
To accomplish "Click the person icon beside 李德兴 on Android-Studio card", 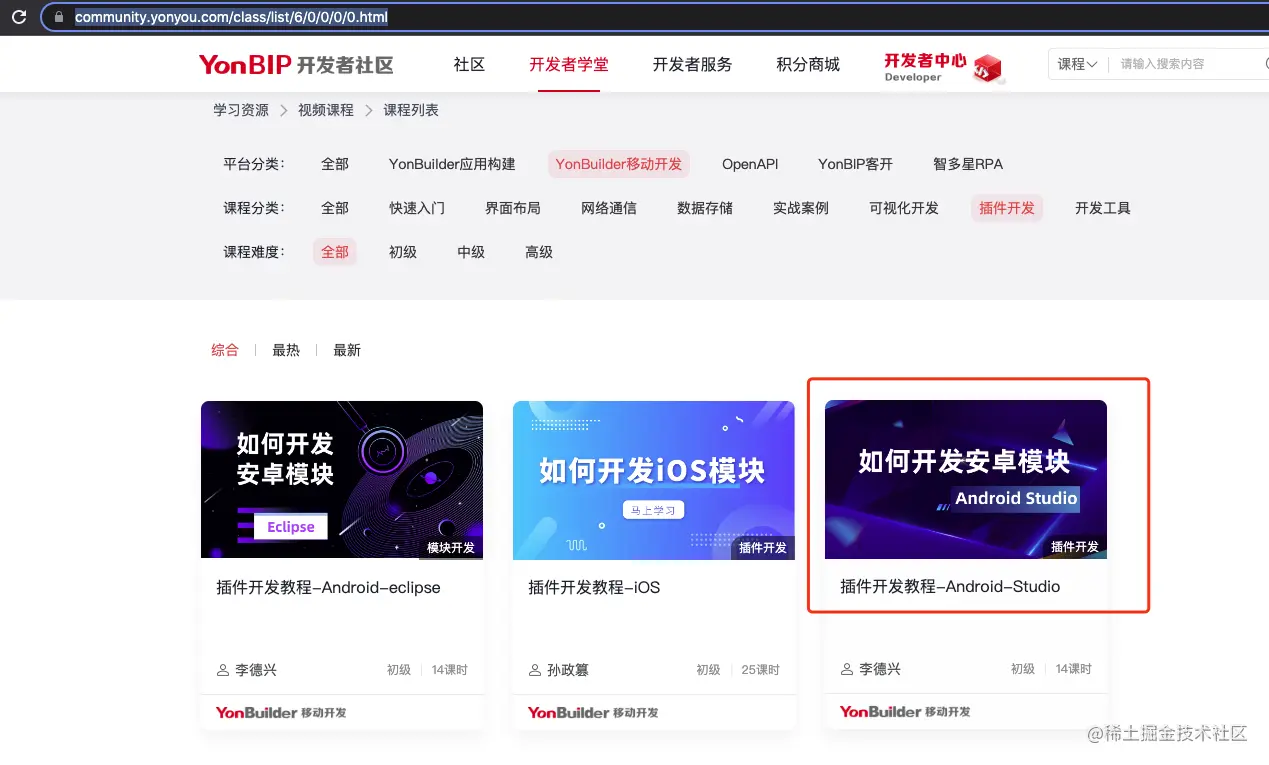I will [x=847, y=669].
